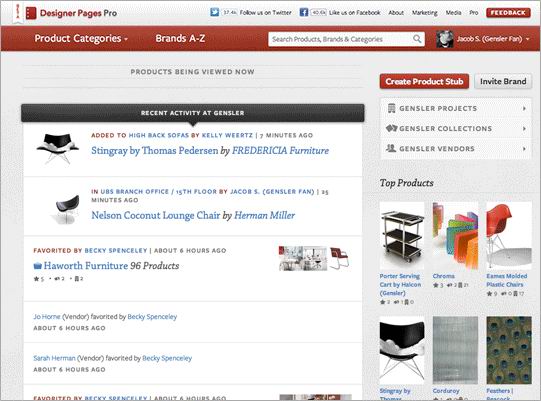
Task: Open the Jacob S. user account dropdown arrow
Action: point(528,39)
